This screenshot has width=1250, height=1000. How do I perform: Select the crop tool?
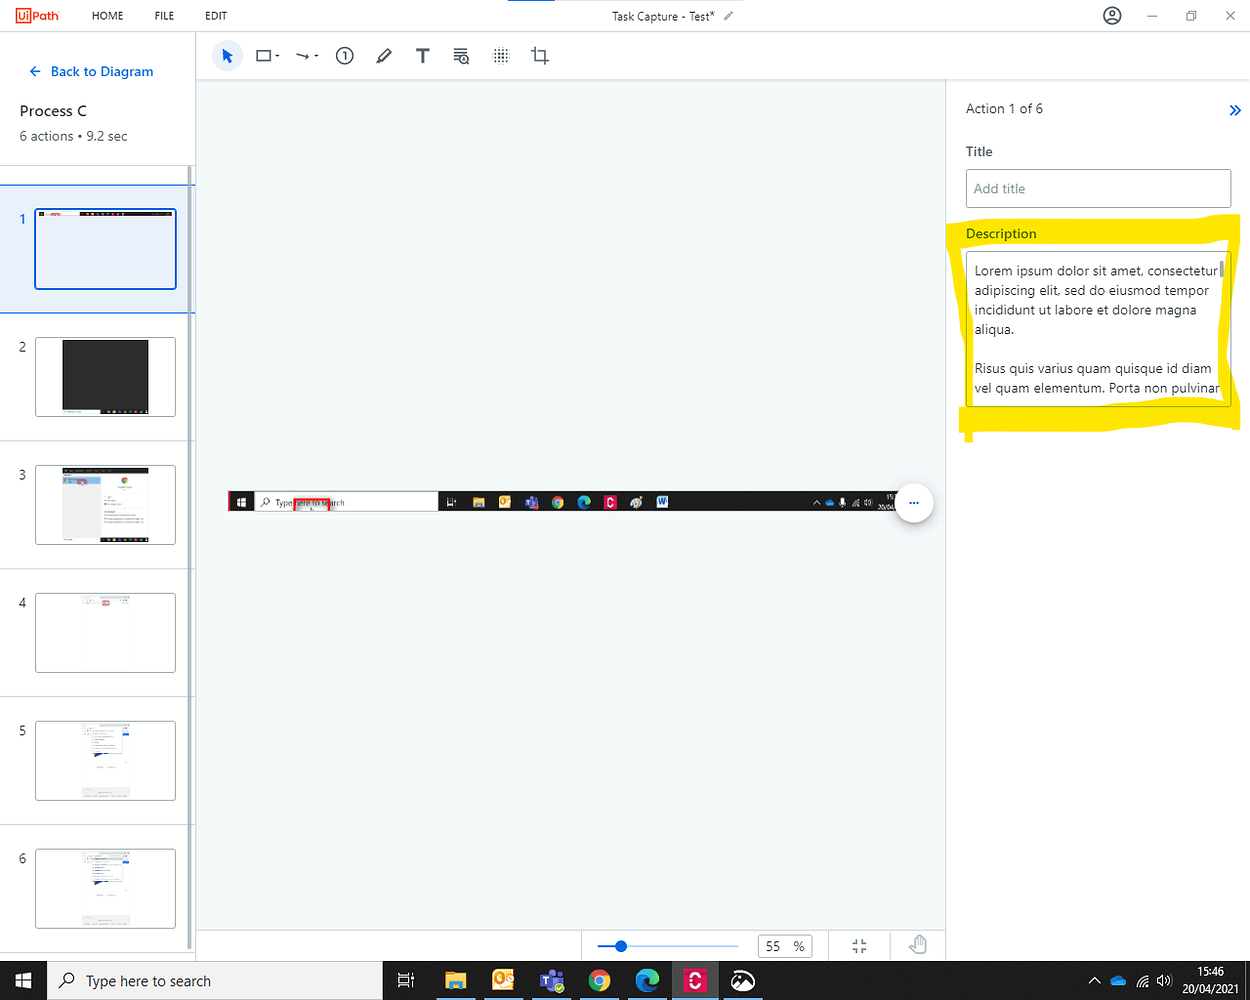[x=539, y=56]
